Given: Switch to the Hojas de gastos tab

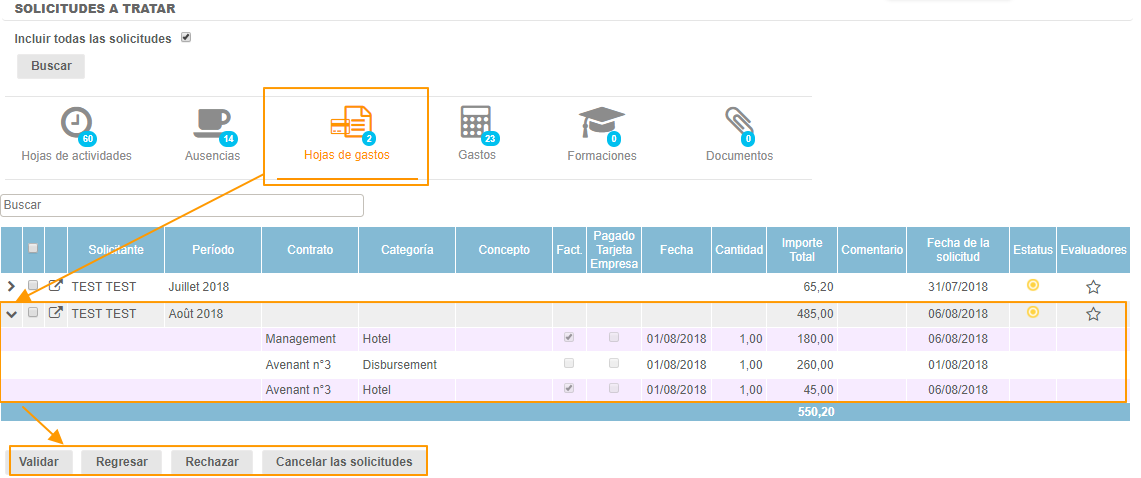Looking at the screenshot, I should (346, 134).
